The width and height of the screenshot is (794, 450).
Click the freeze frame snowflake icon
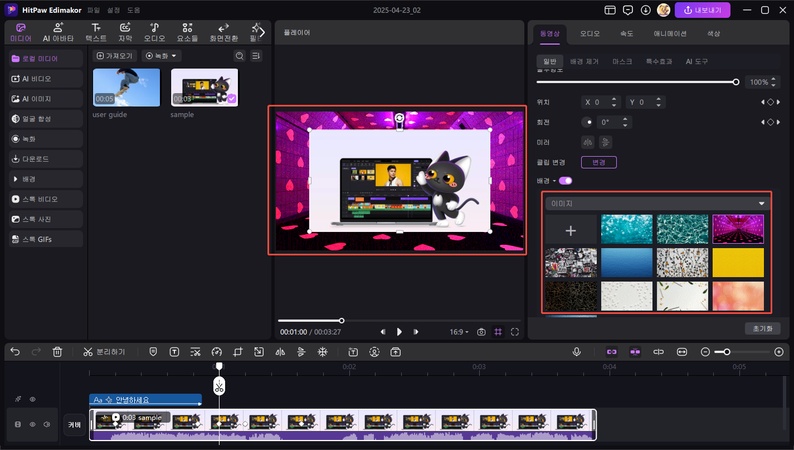coord(323,352)
